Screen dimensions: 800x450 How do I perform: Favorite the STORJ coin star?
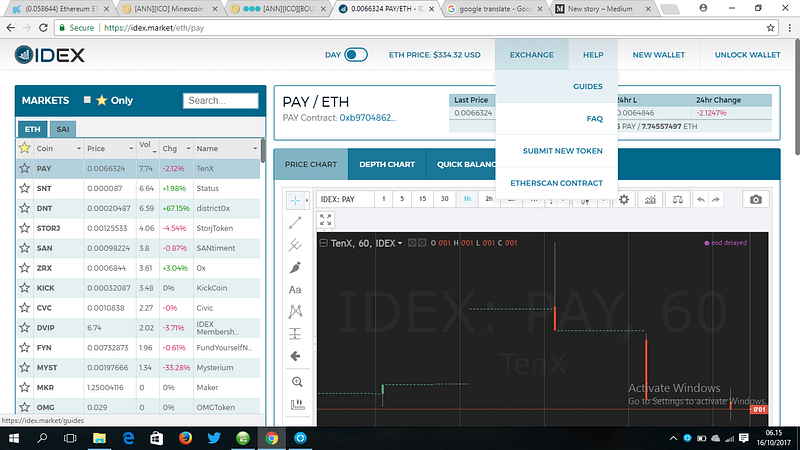(24, 228)
